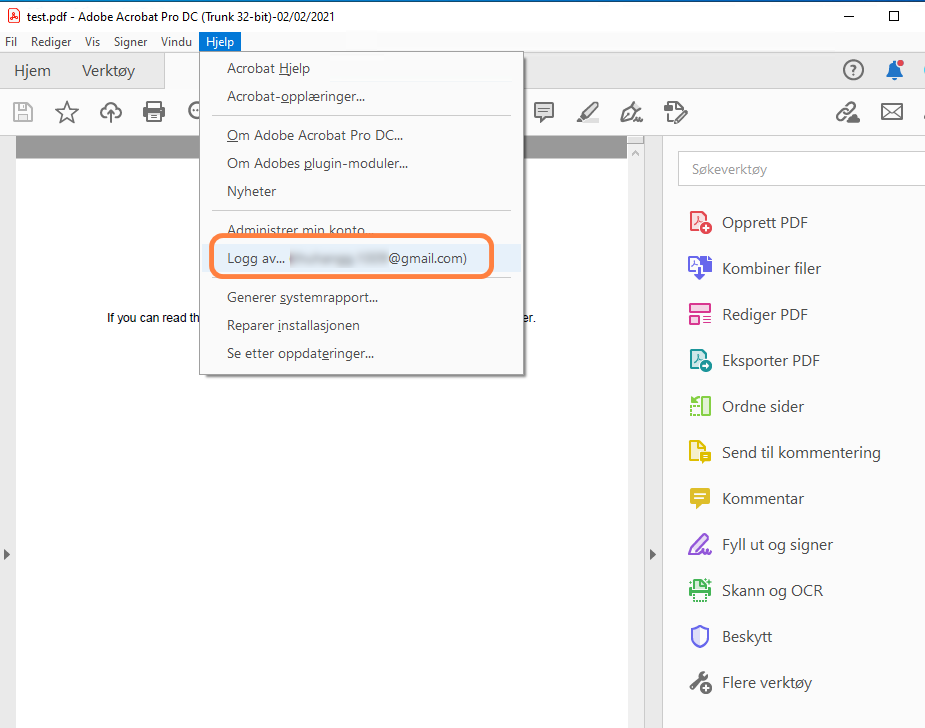Click the share link icon
The height and width of the screenshot is (728, 925).
pos(848,112)
